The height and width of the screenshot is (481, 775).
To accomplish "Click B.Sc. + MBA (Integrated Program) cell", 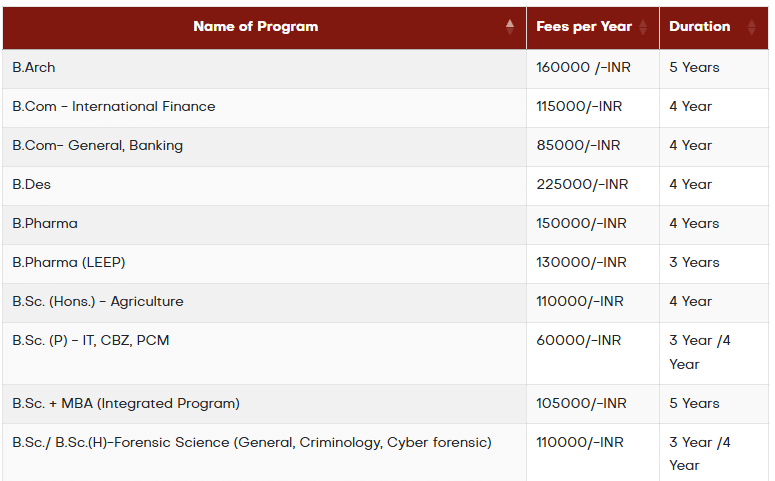I will 126,404.
